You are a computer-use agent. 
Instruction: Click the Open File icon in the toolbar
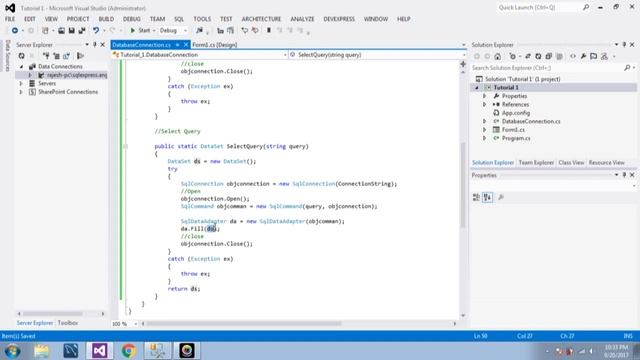pyautogui.click(x=61, y=30)
